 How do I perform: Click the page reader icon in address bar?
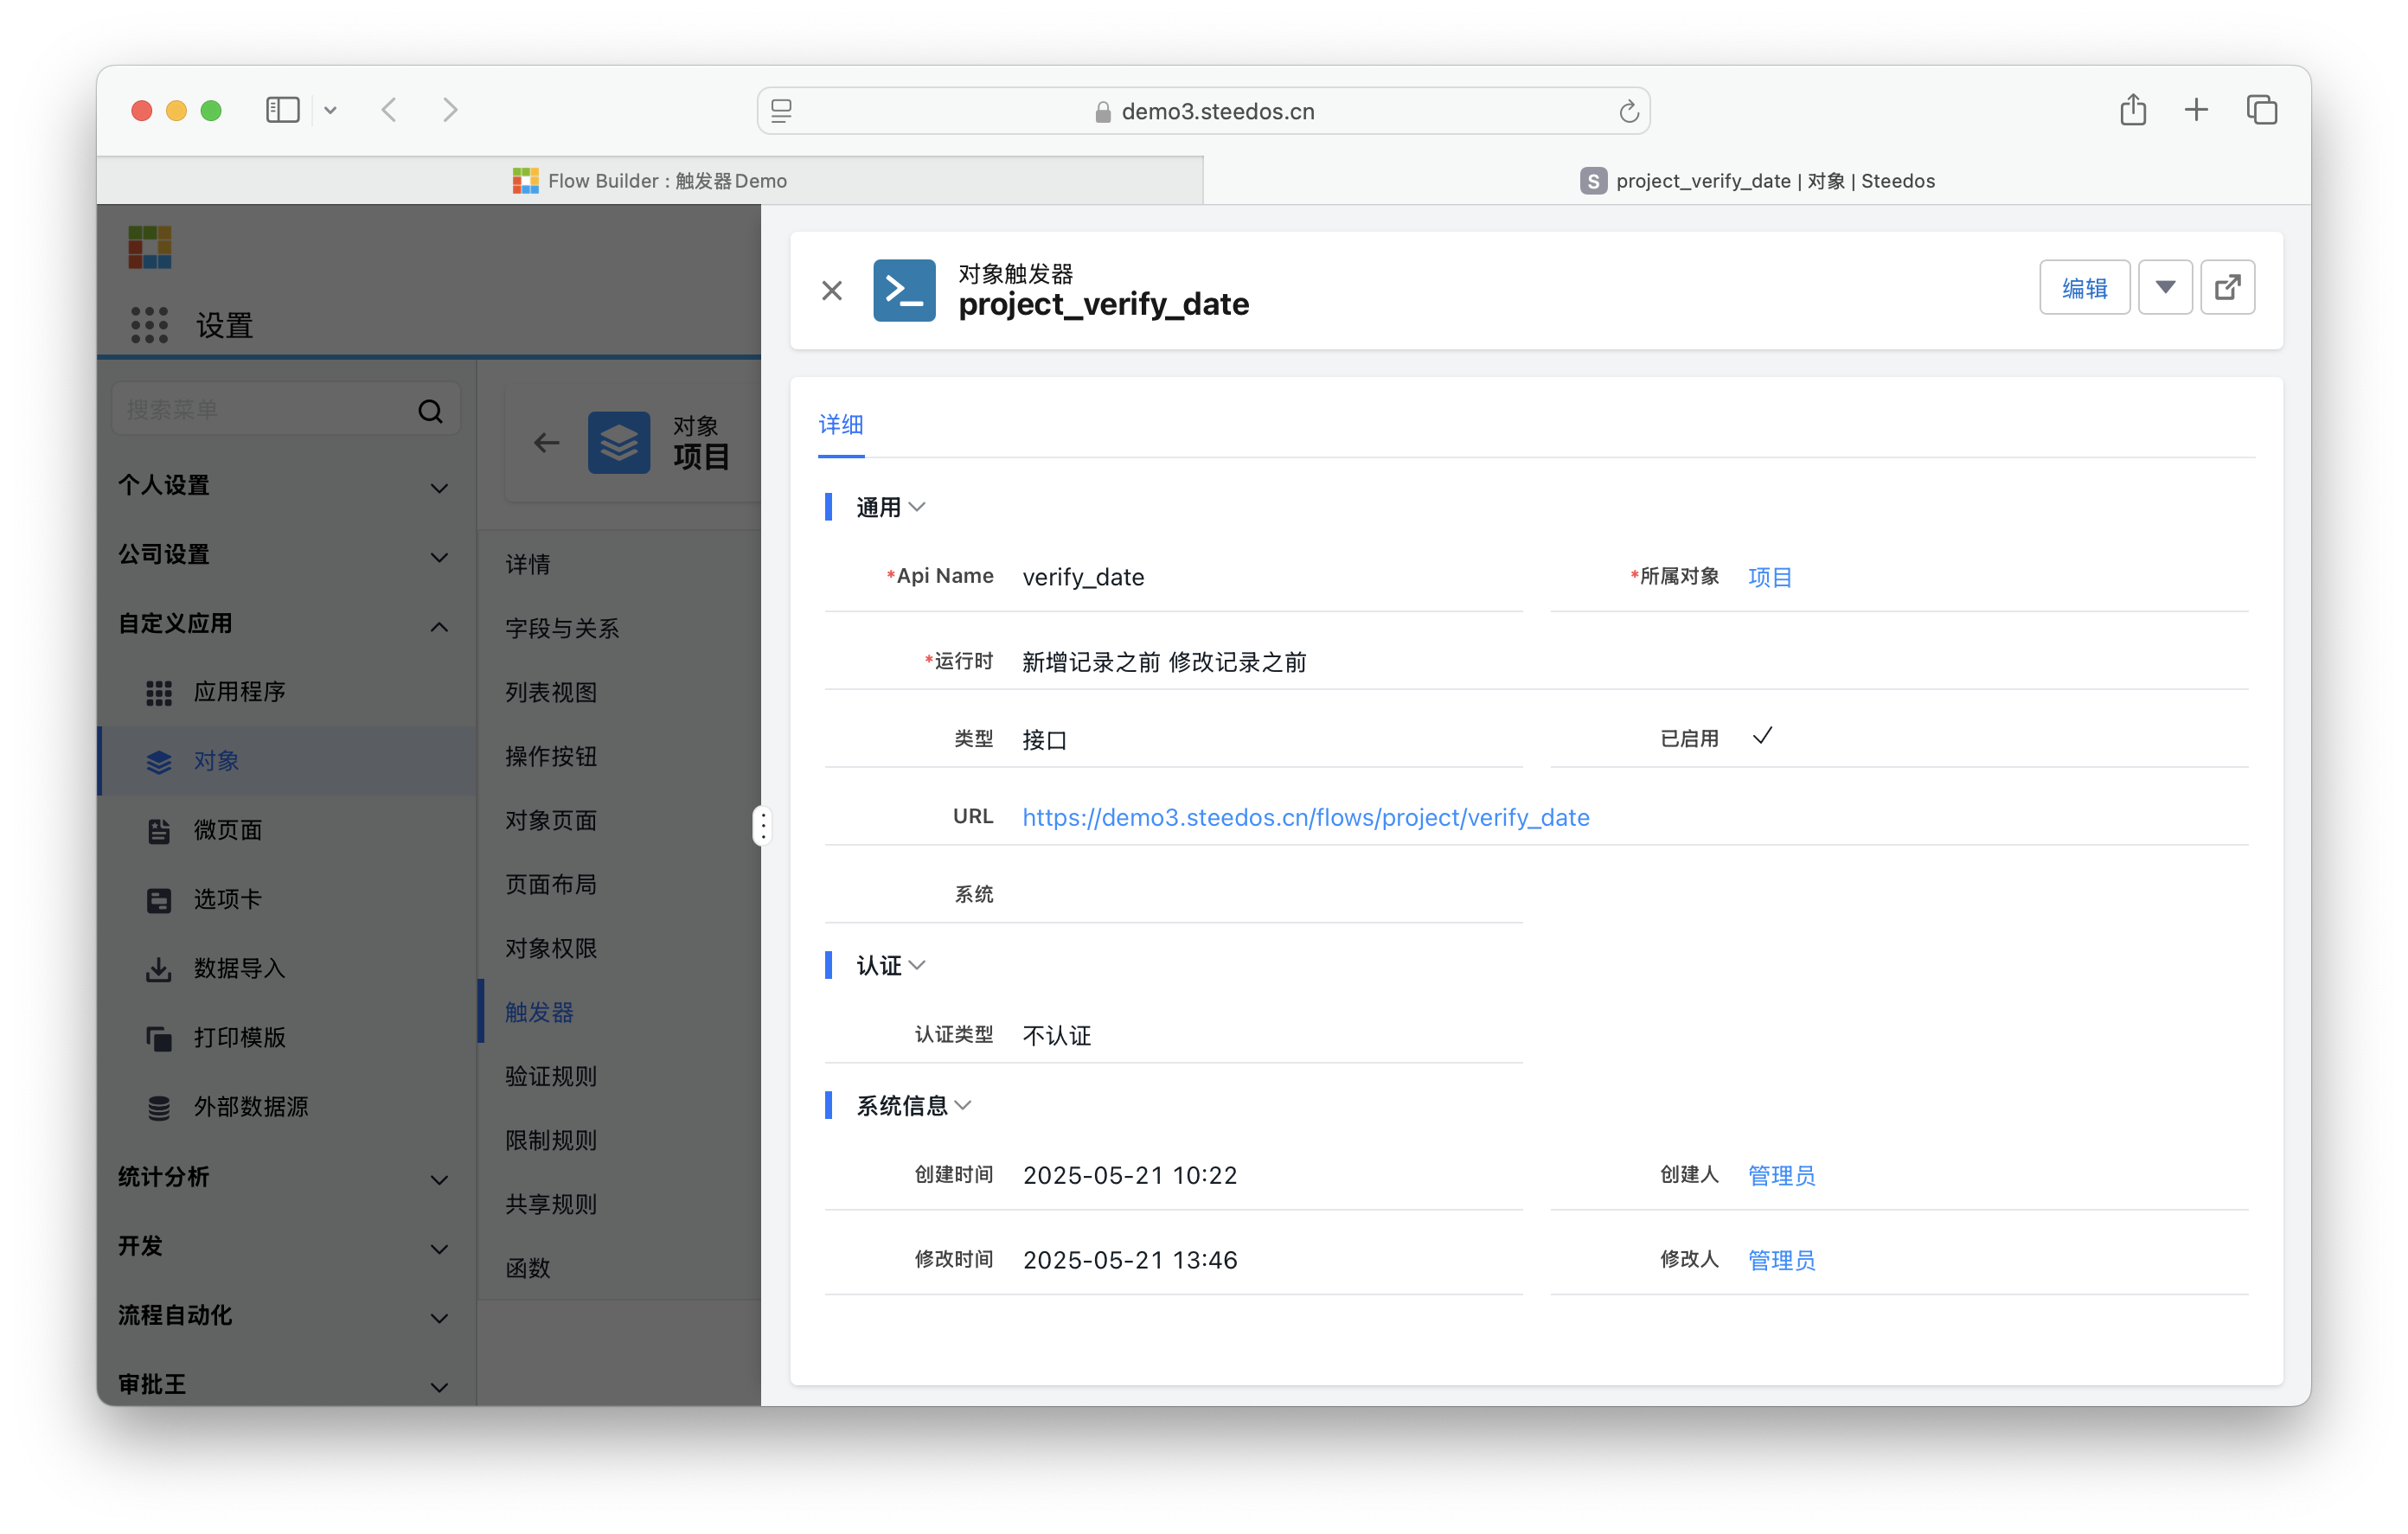pyautogui.click(x=782, y=111)
